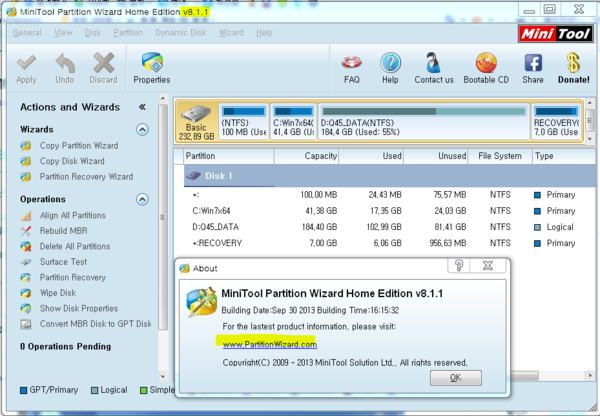Image resolution: width=600 pixels, height=416 pixels.
Task: Select the Basic 232.89 GB disk icon
Action: click(196, 122)
